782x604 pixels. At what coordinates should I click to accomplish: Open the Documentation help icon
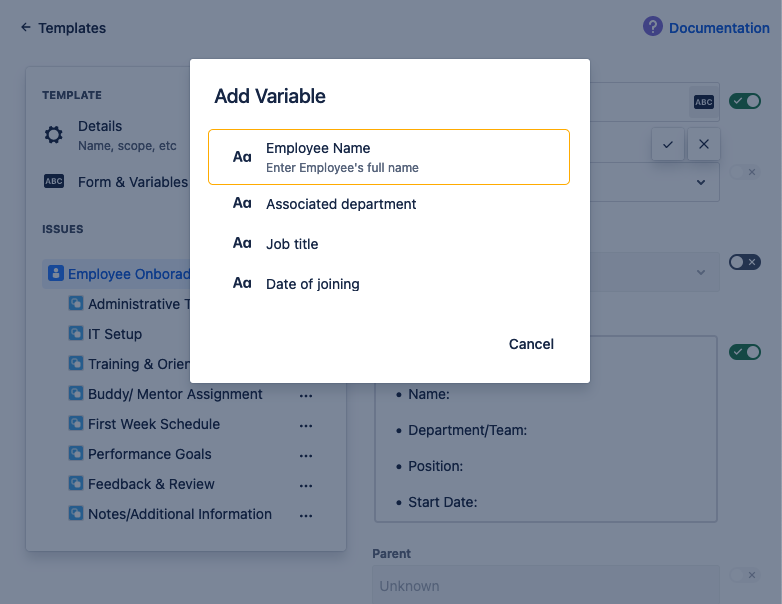pos(653,27)
